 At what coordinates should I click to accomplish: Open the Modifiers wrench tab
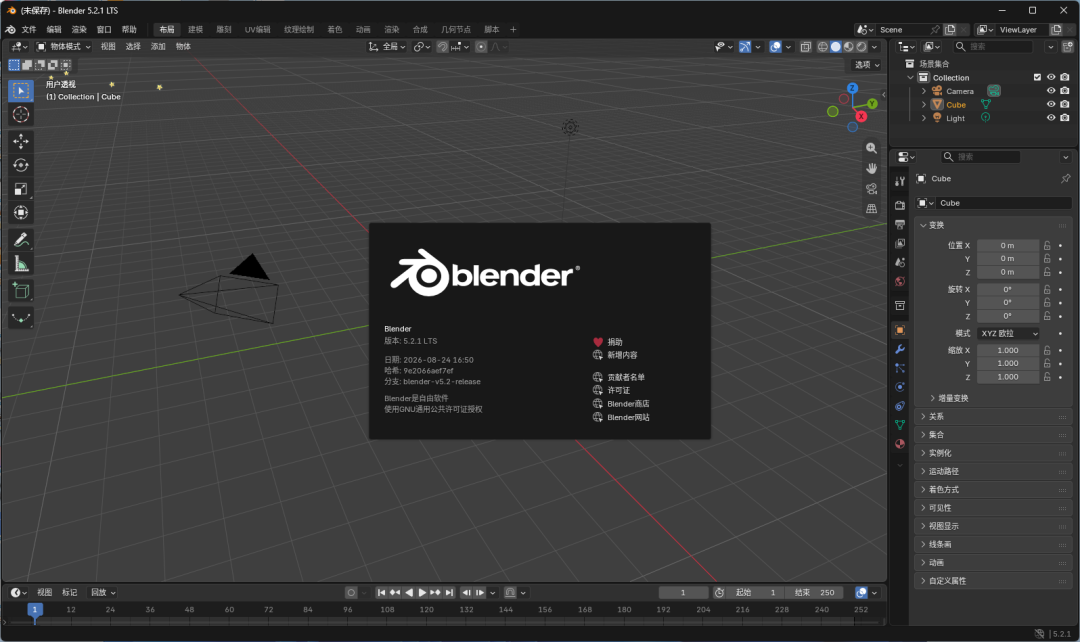pyautogui.click(x=900, y=349)
